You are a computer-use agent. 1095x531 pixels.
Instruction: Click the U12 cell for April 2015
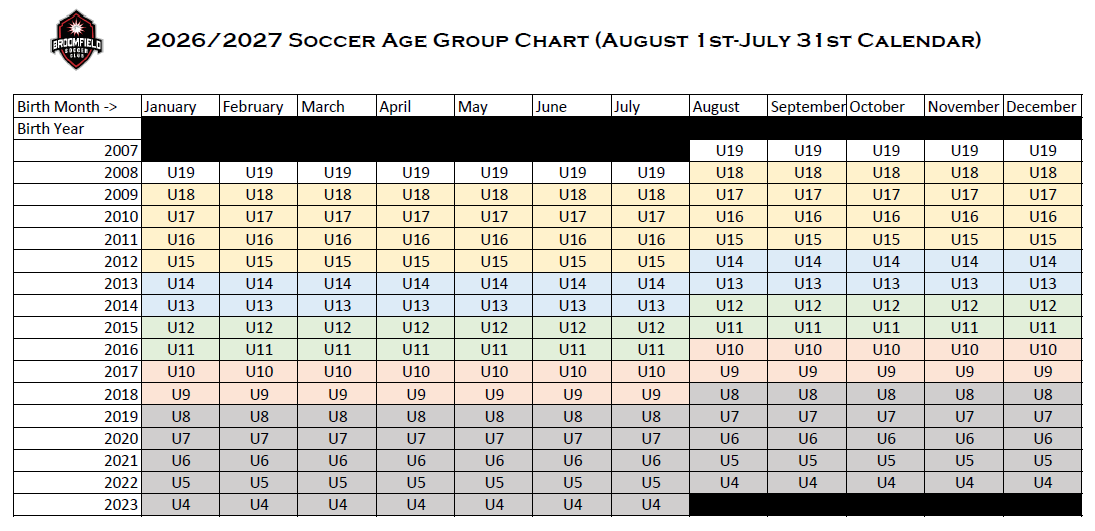(x=416, y=328)
